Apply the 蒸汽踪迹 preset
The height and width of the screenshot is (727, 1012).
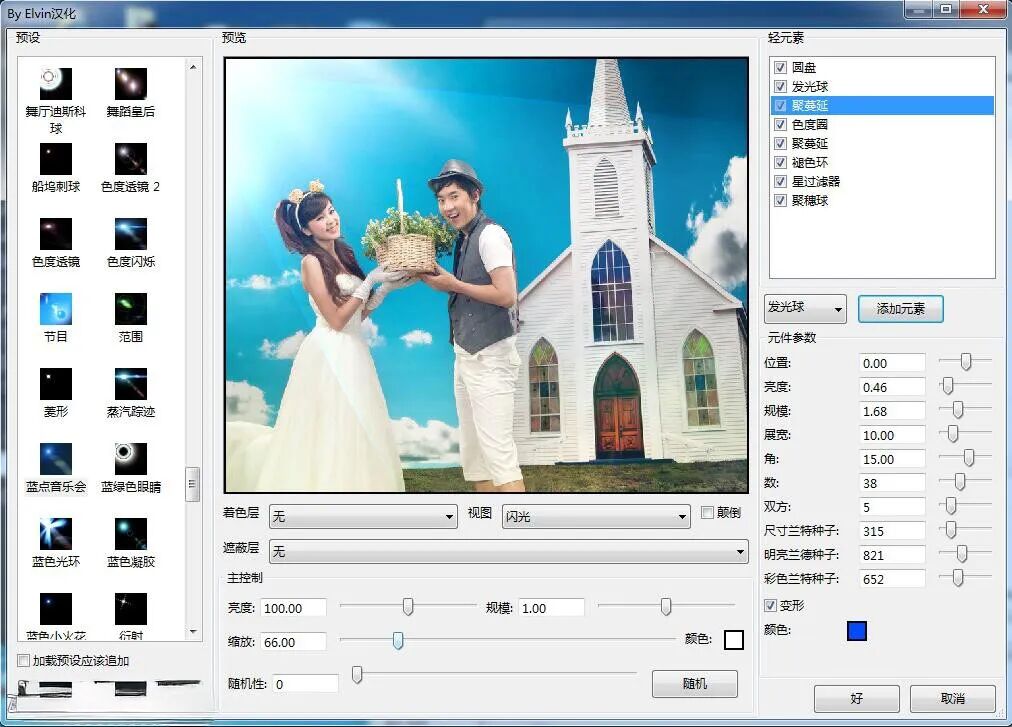point(131,383)
